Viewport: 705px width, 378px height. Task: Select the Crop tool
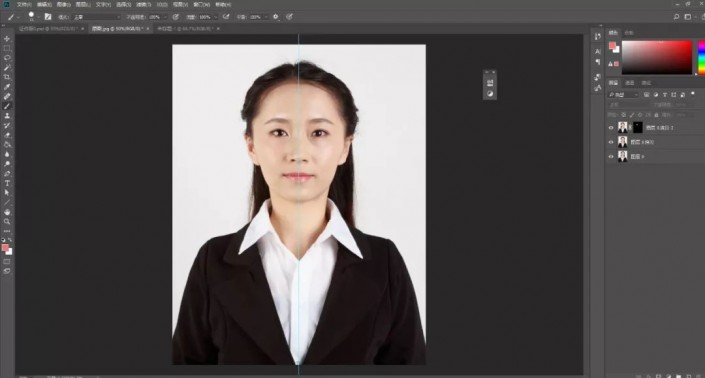(7, 77)
